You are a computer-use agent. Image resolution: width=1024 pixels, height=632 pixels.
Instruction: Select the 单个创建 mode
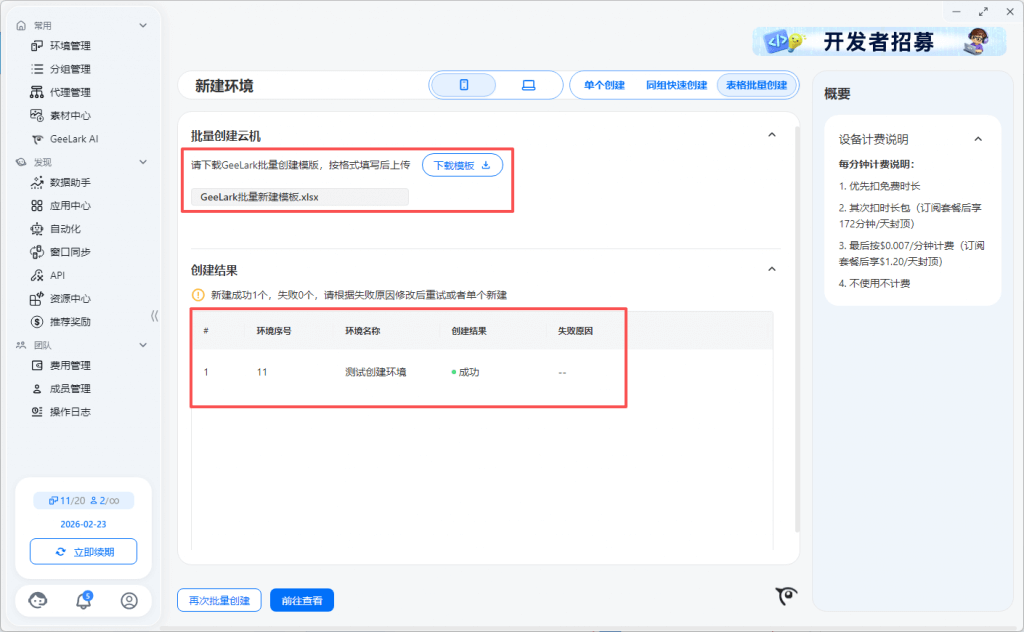(x=604, y=85)
